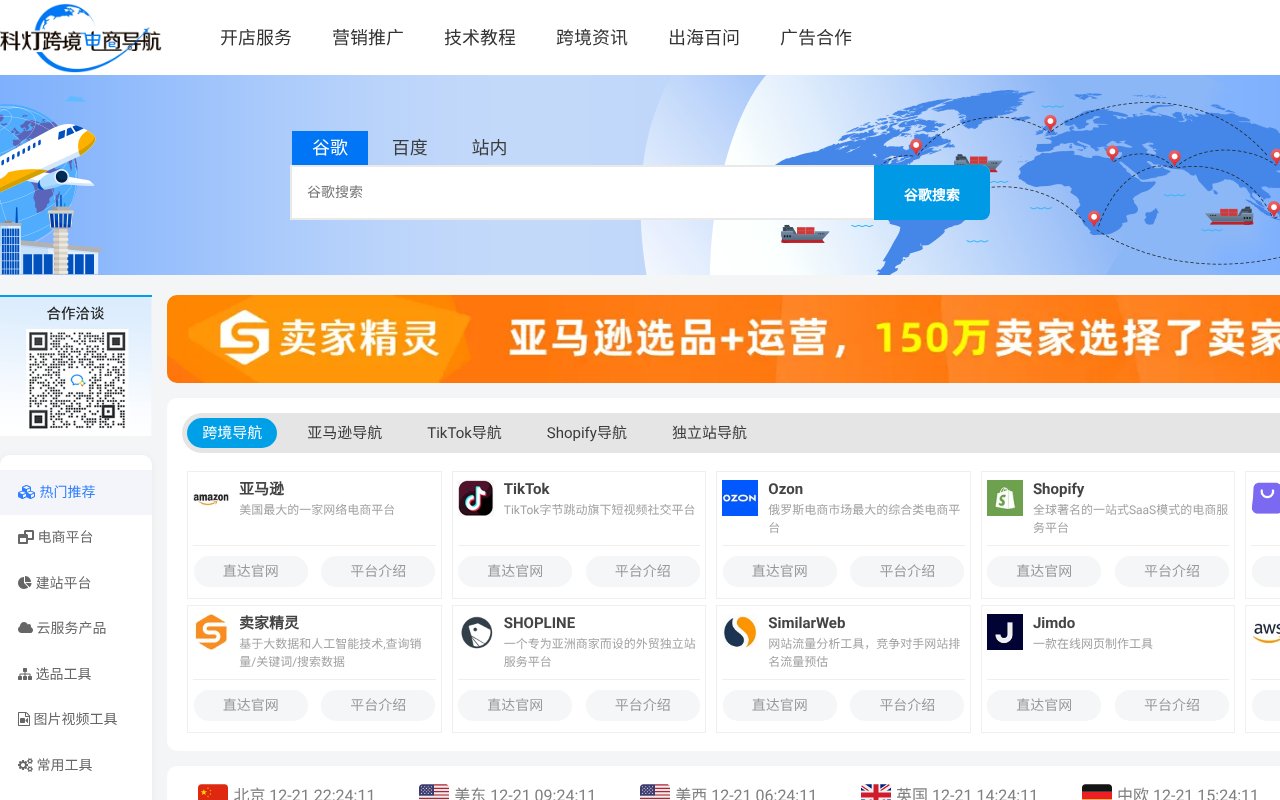Viewport: 1280px width, 800px height.
Task: Click the 建站平台 sidebar icon
Action: pos(25,582)
